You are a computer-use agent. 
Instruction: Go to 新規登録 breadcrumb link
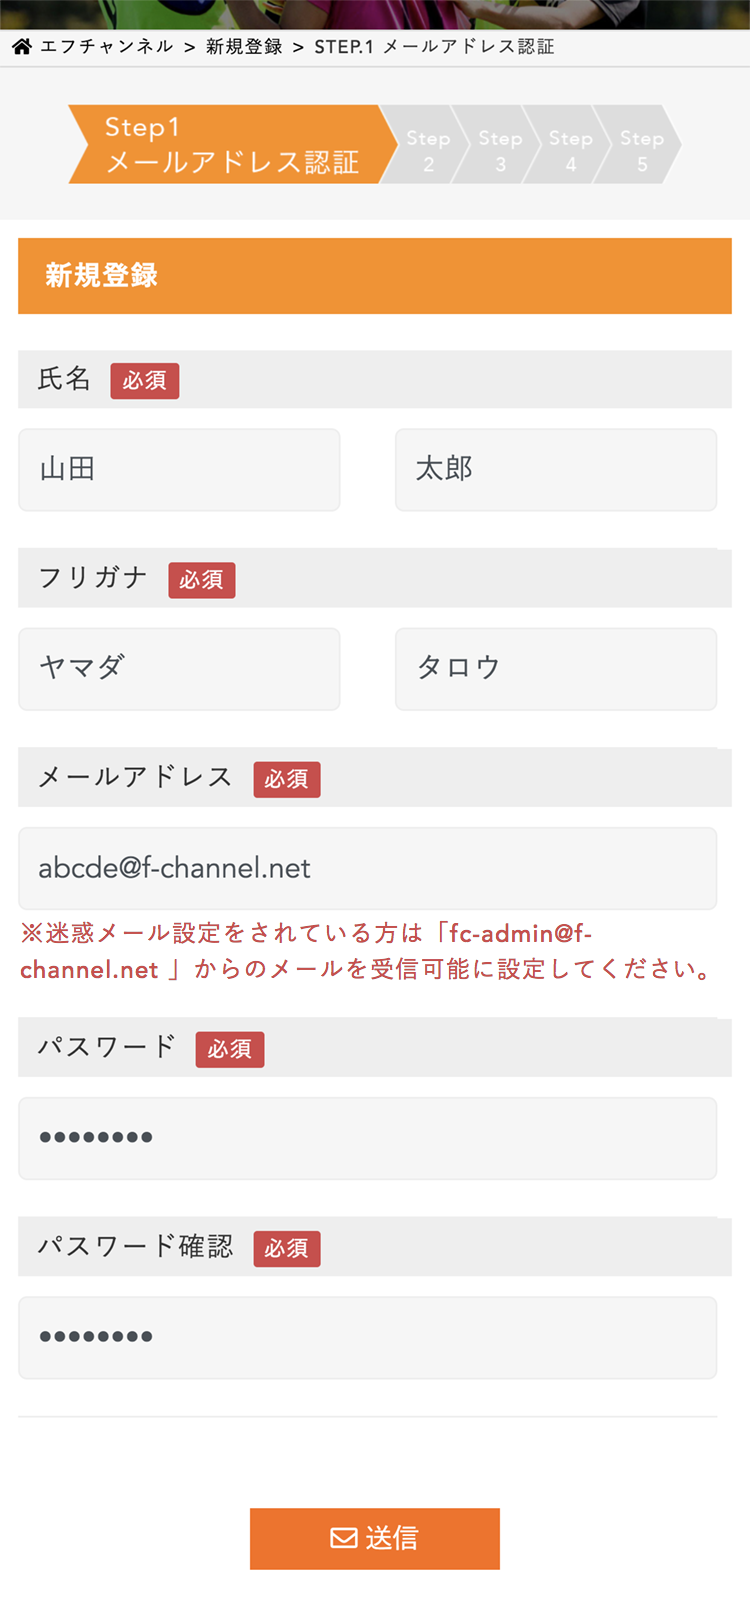(244, 46)
